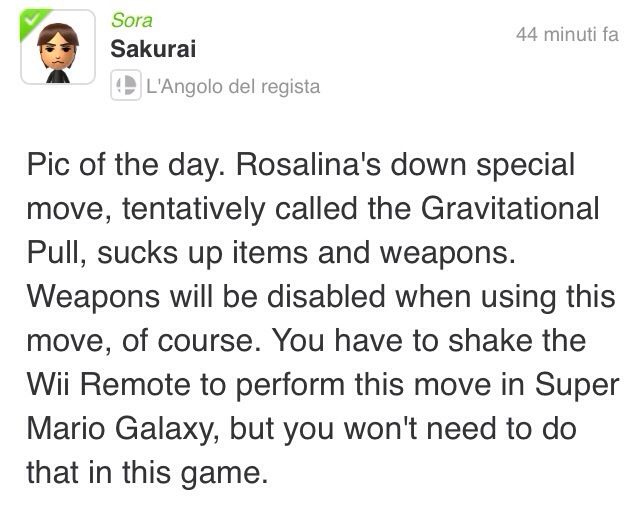The width and height of the screenshot is (640, 506).
Task: Click the 'Pic of the day' opening words
Action: [126, 165]
